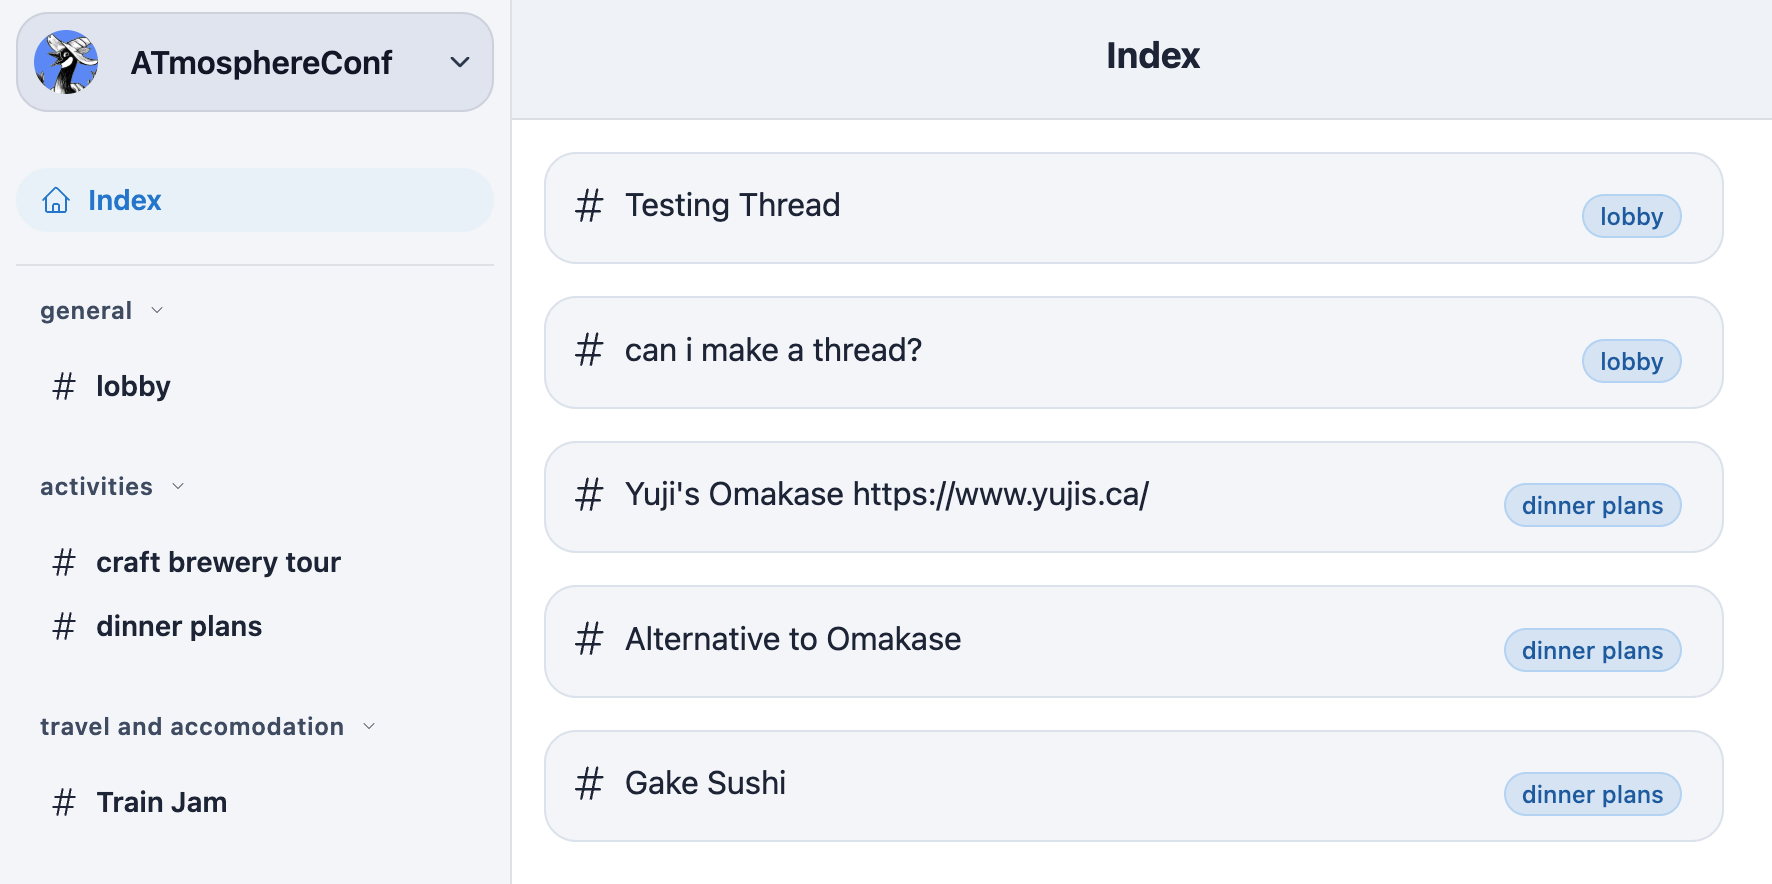Click hash icon beside craft brewery tour
The width and height of the screenshot is (1772, 884).
pyautogui.click(x=64, y=562)
